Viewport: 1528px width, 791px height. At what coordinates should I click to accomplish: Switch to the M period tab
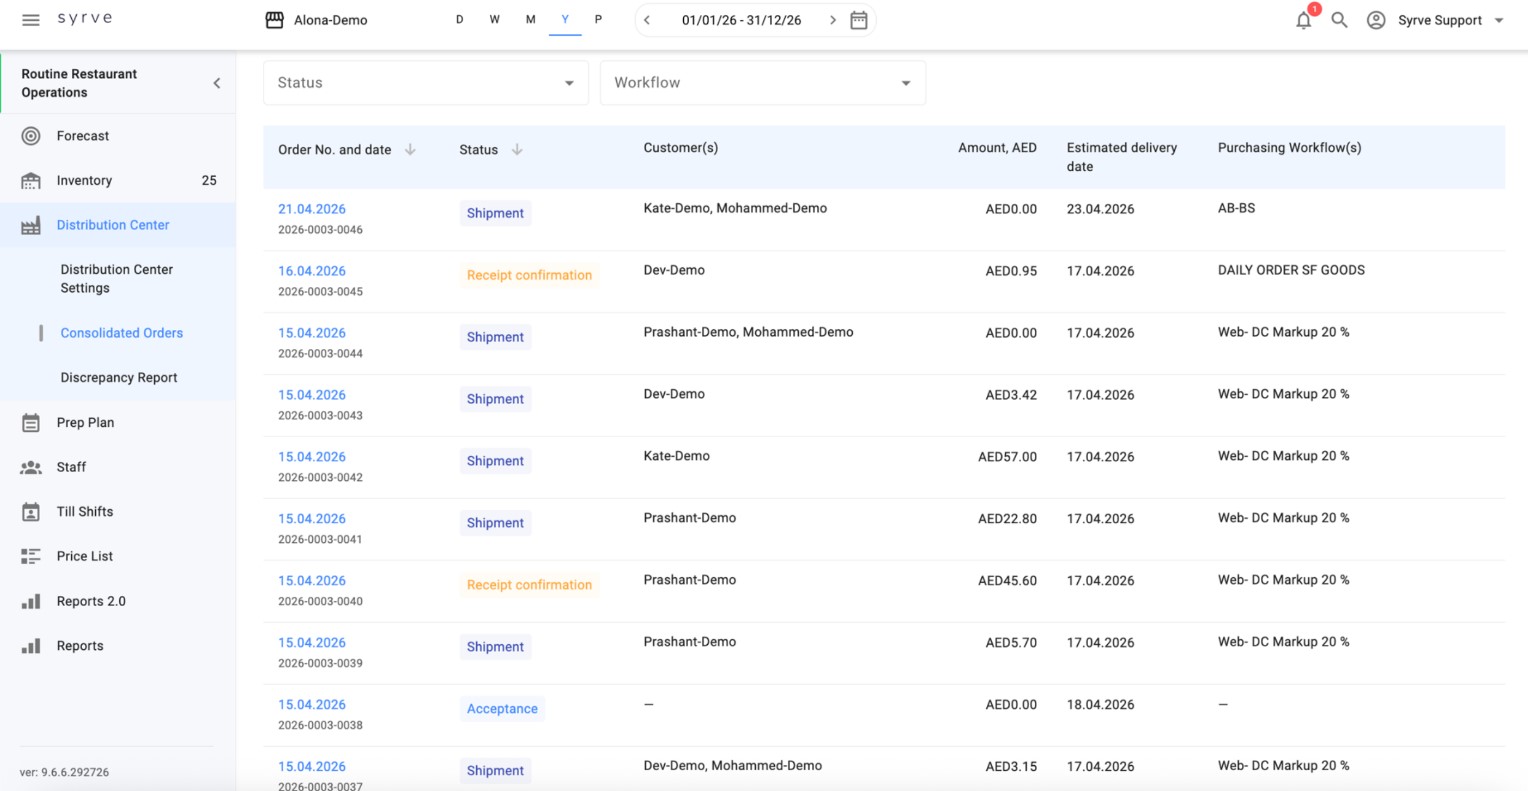pyautogui.click(x=530, y=19)
